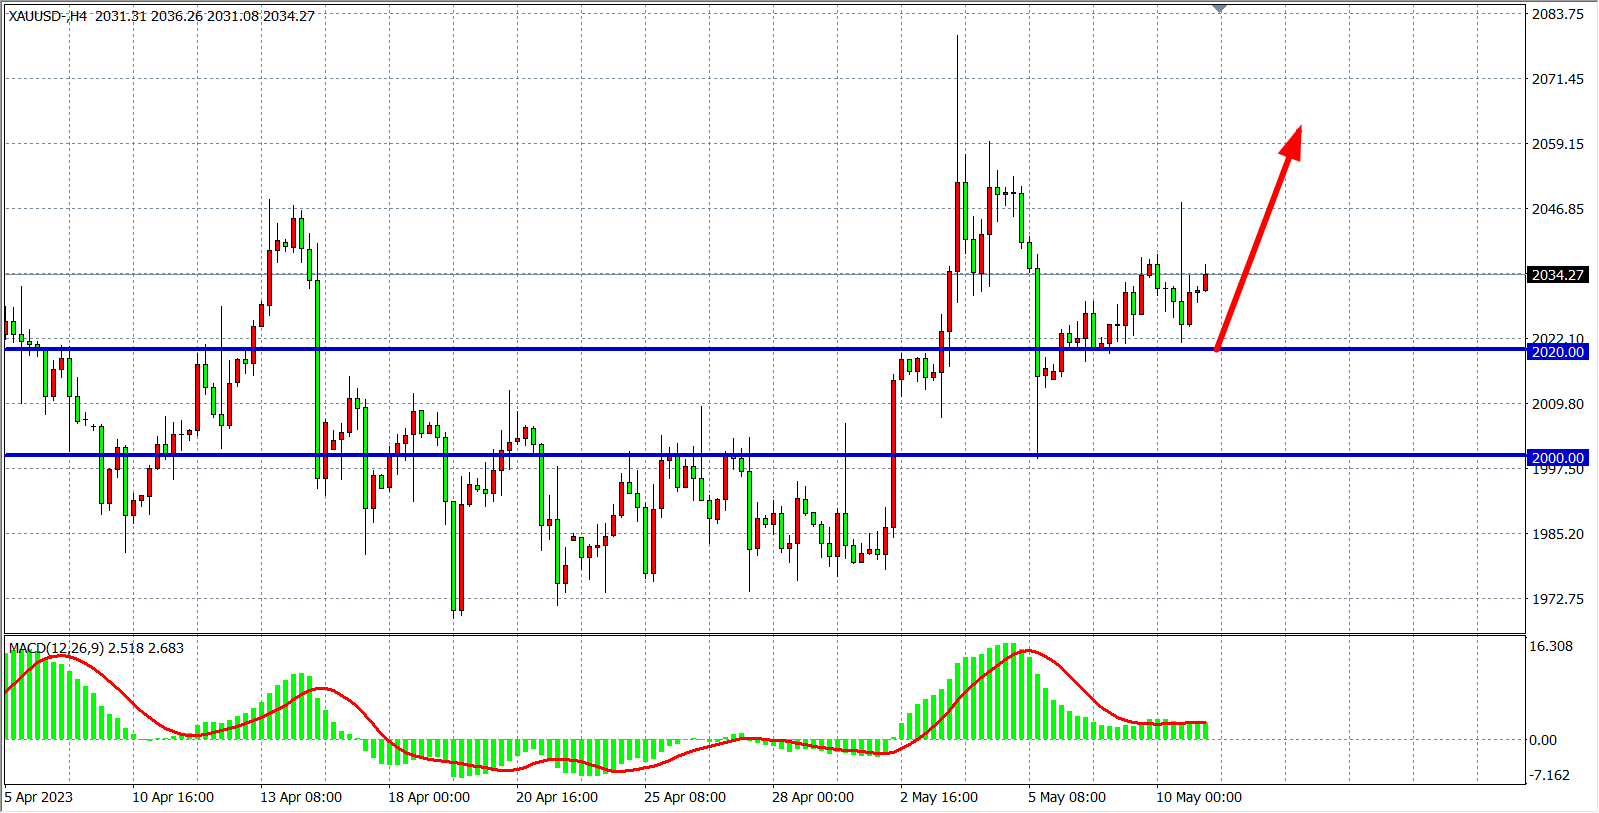Click the 16.308 MACD scale label
This screenshot has height=813, width=1599.
coord(1550,646)
